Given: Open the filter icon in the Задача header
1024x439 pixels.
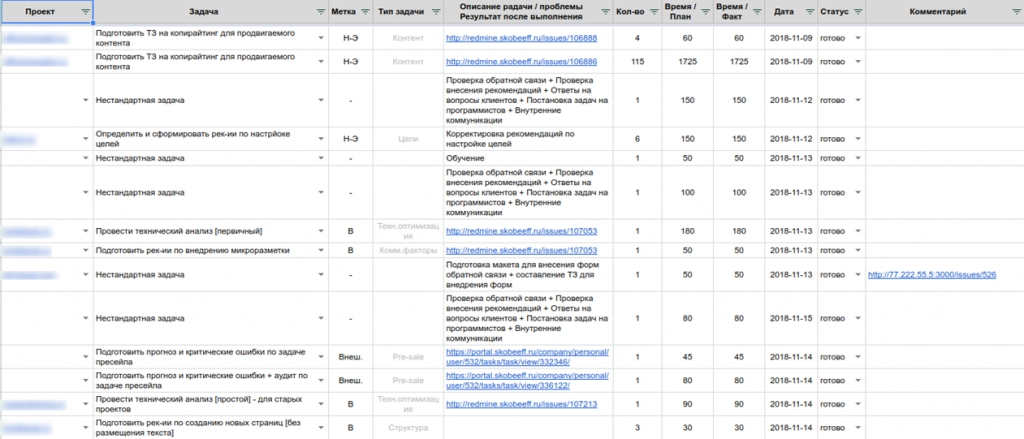Looking at the screenshot, I should pyautogui.click(x=320, y=12).
